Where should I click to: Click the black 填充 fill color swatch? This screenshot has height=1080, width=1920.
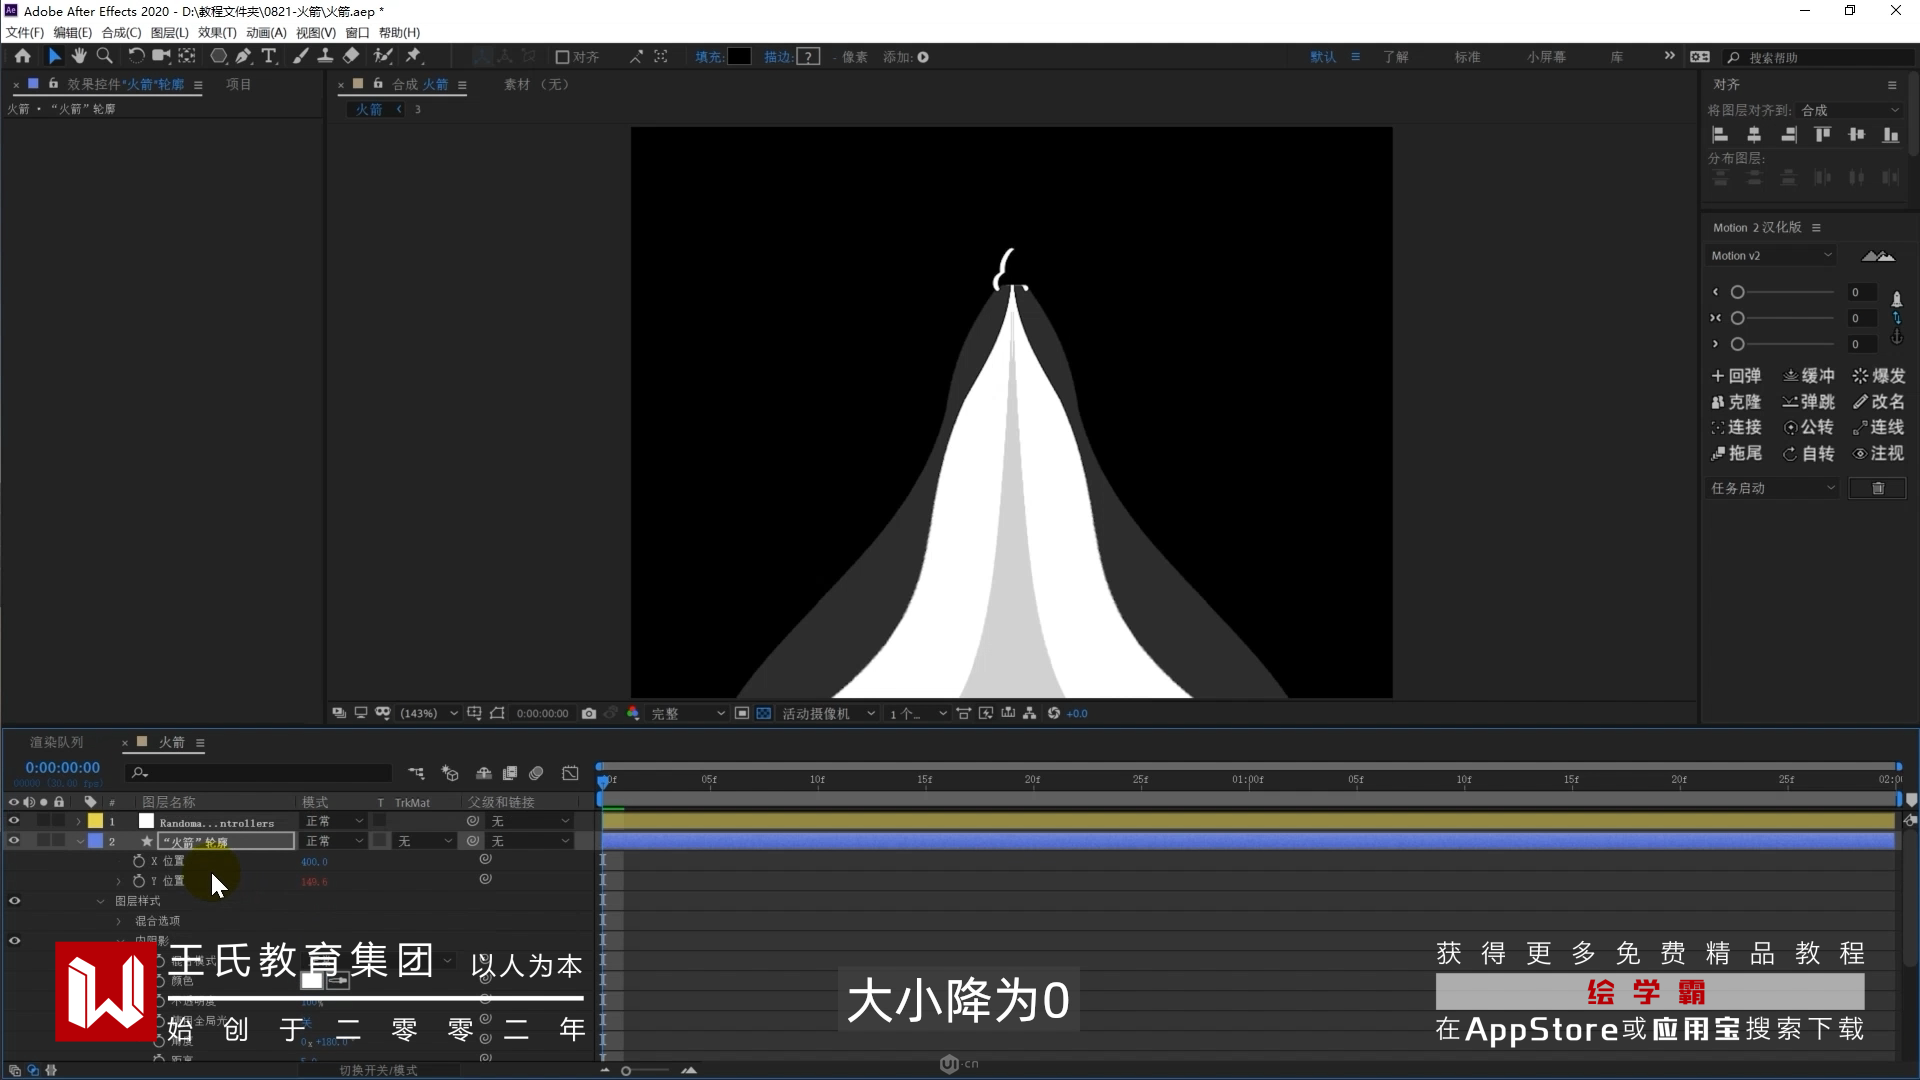pos(739,57)
